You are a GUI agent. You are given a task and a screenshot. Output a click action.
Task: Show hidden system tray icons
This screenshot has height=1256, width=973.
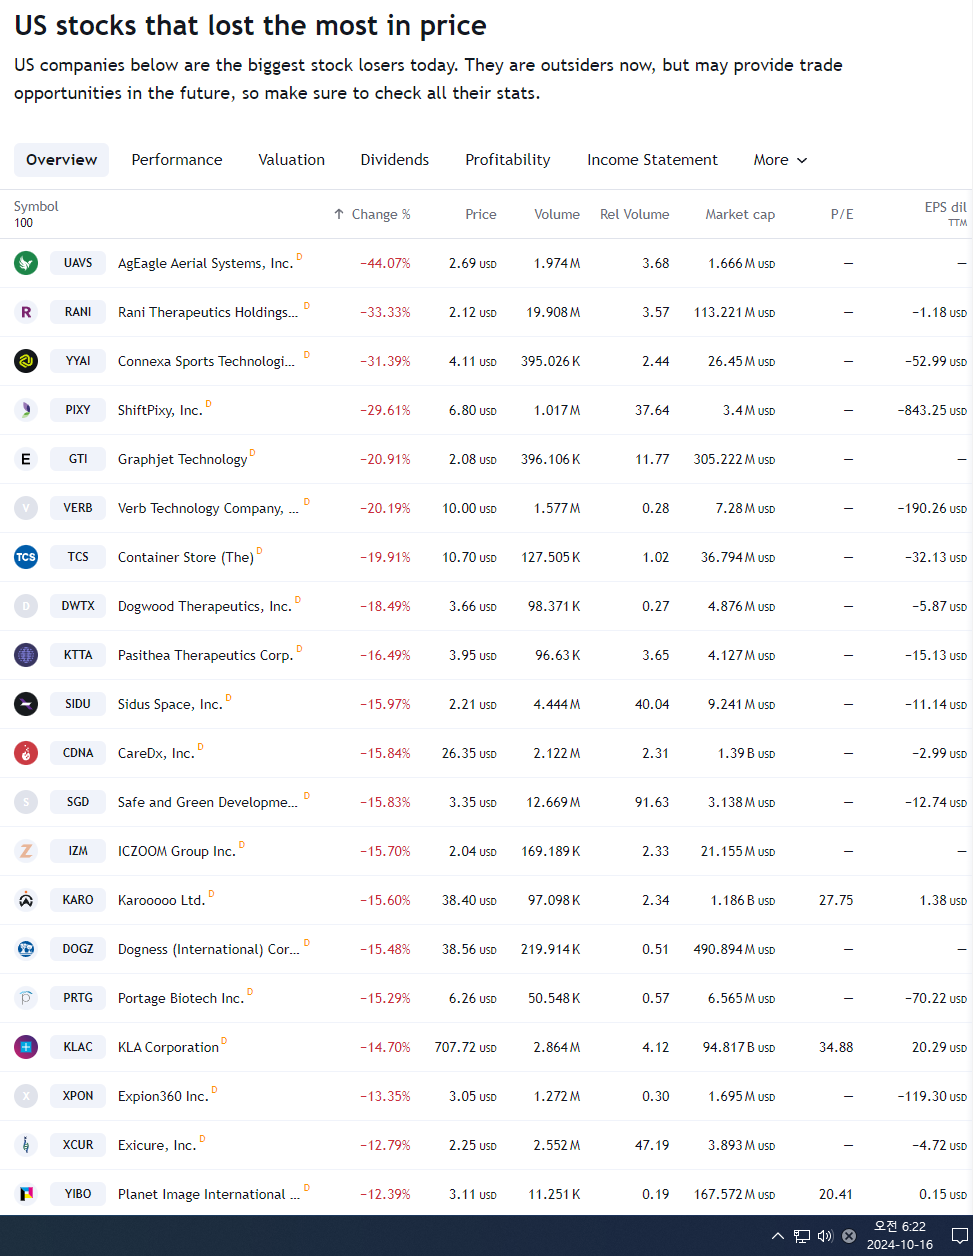tap(778, 1236)
